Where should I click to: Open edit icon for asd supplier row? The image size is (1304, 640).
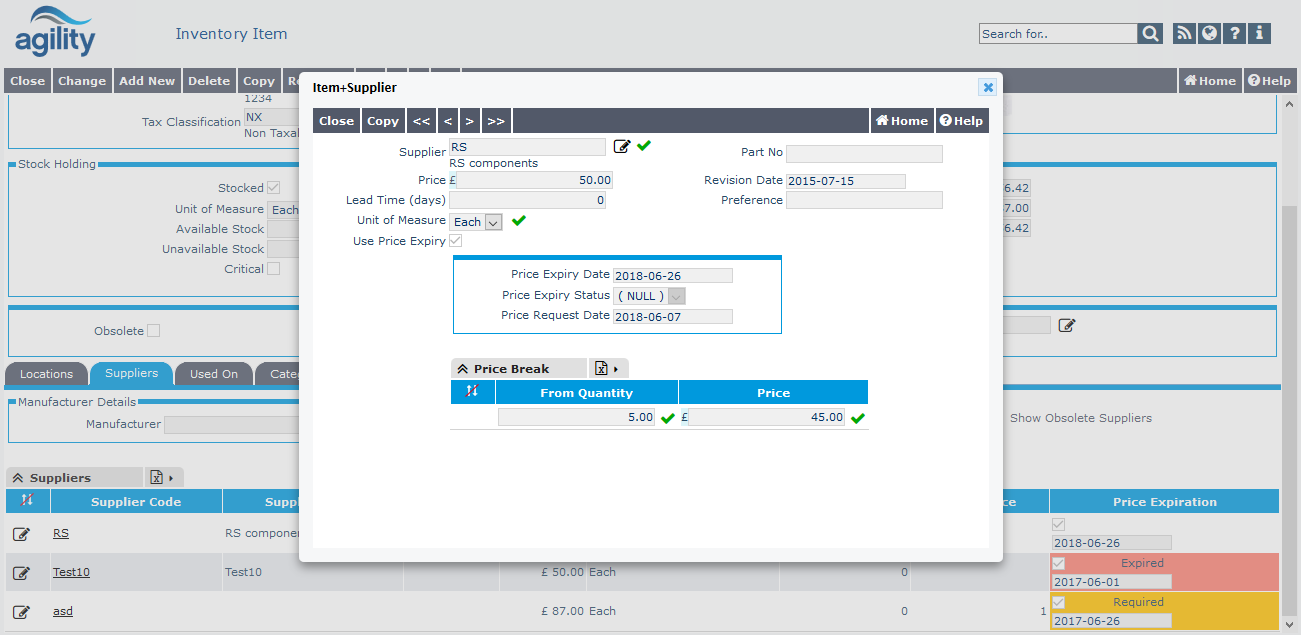click(21, 612)
